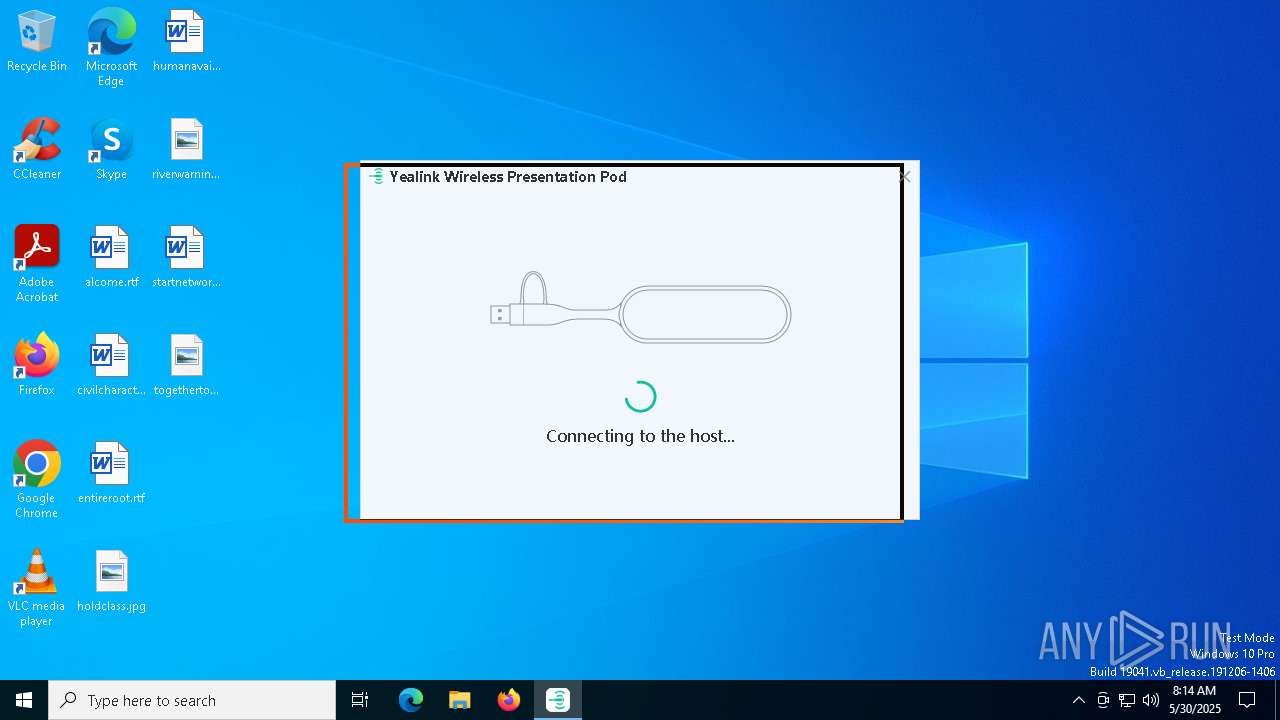Select togetherto image file icon
The height and width of the screenshot is (720, 1280).
click(x=186, y=365)
